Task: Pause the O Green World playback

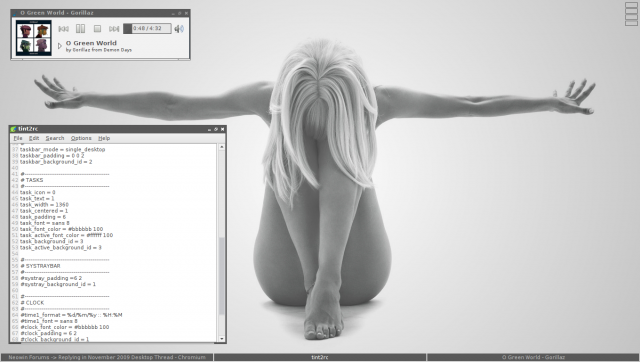Action: 80,29
